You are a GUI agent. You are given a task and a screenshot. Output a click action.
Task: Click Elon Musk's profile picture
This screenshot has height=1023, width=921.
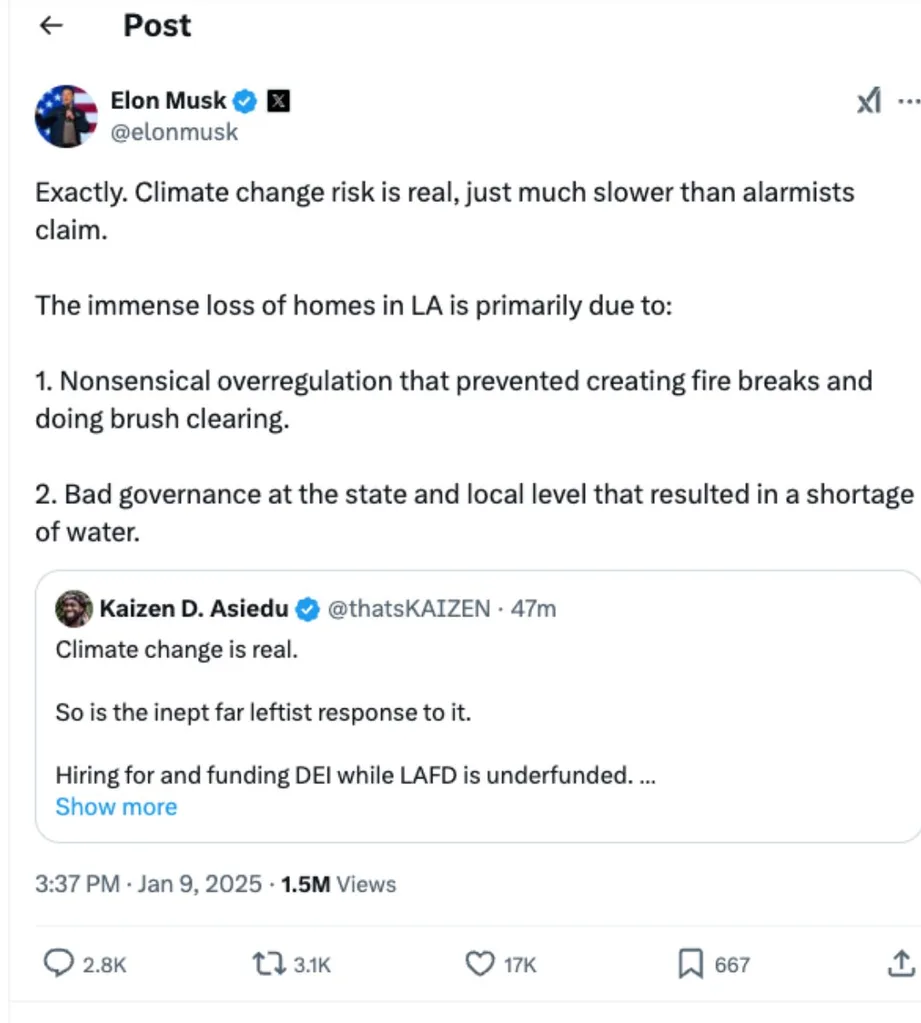(64, 115)
